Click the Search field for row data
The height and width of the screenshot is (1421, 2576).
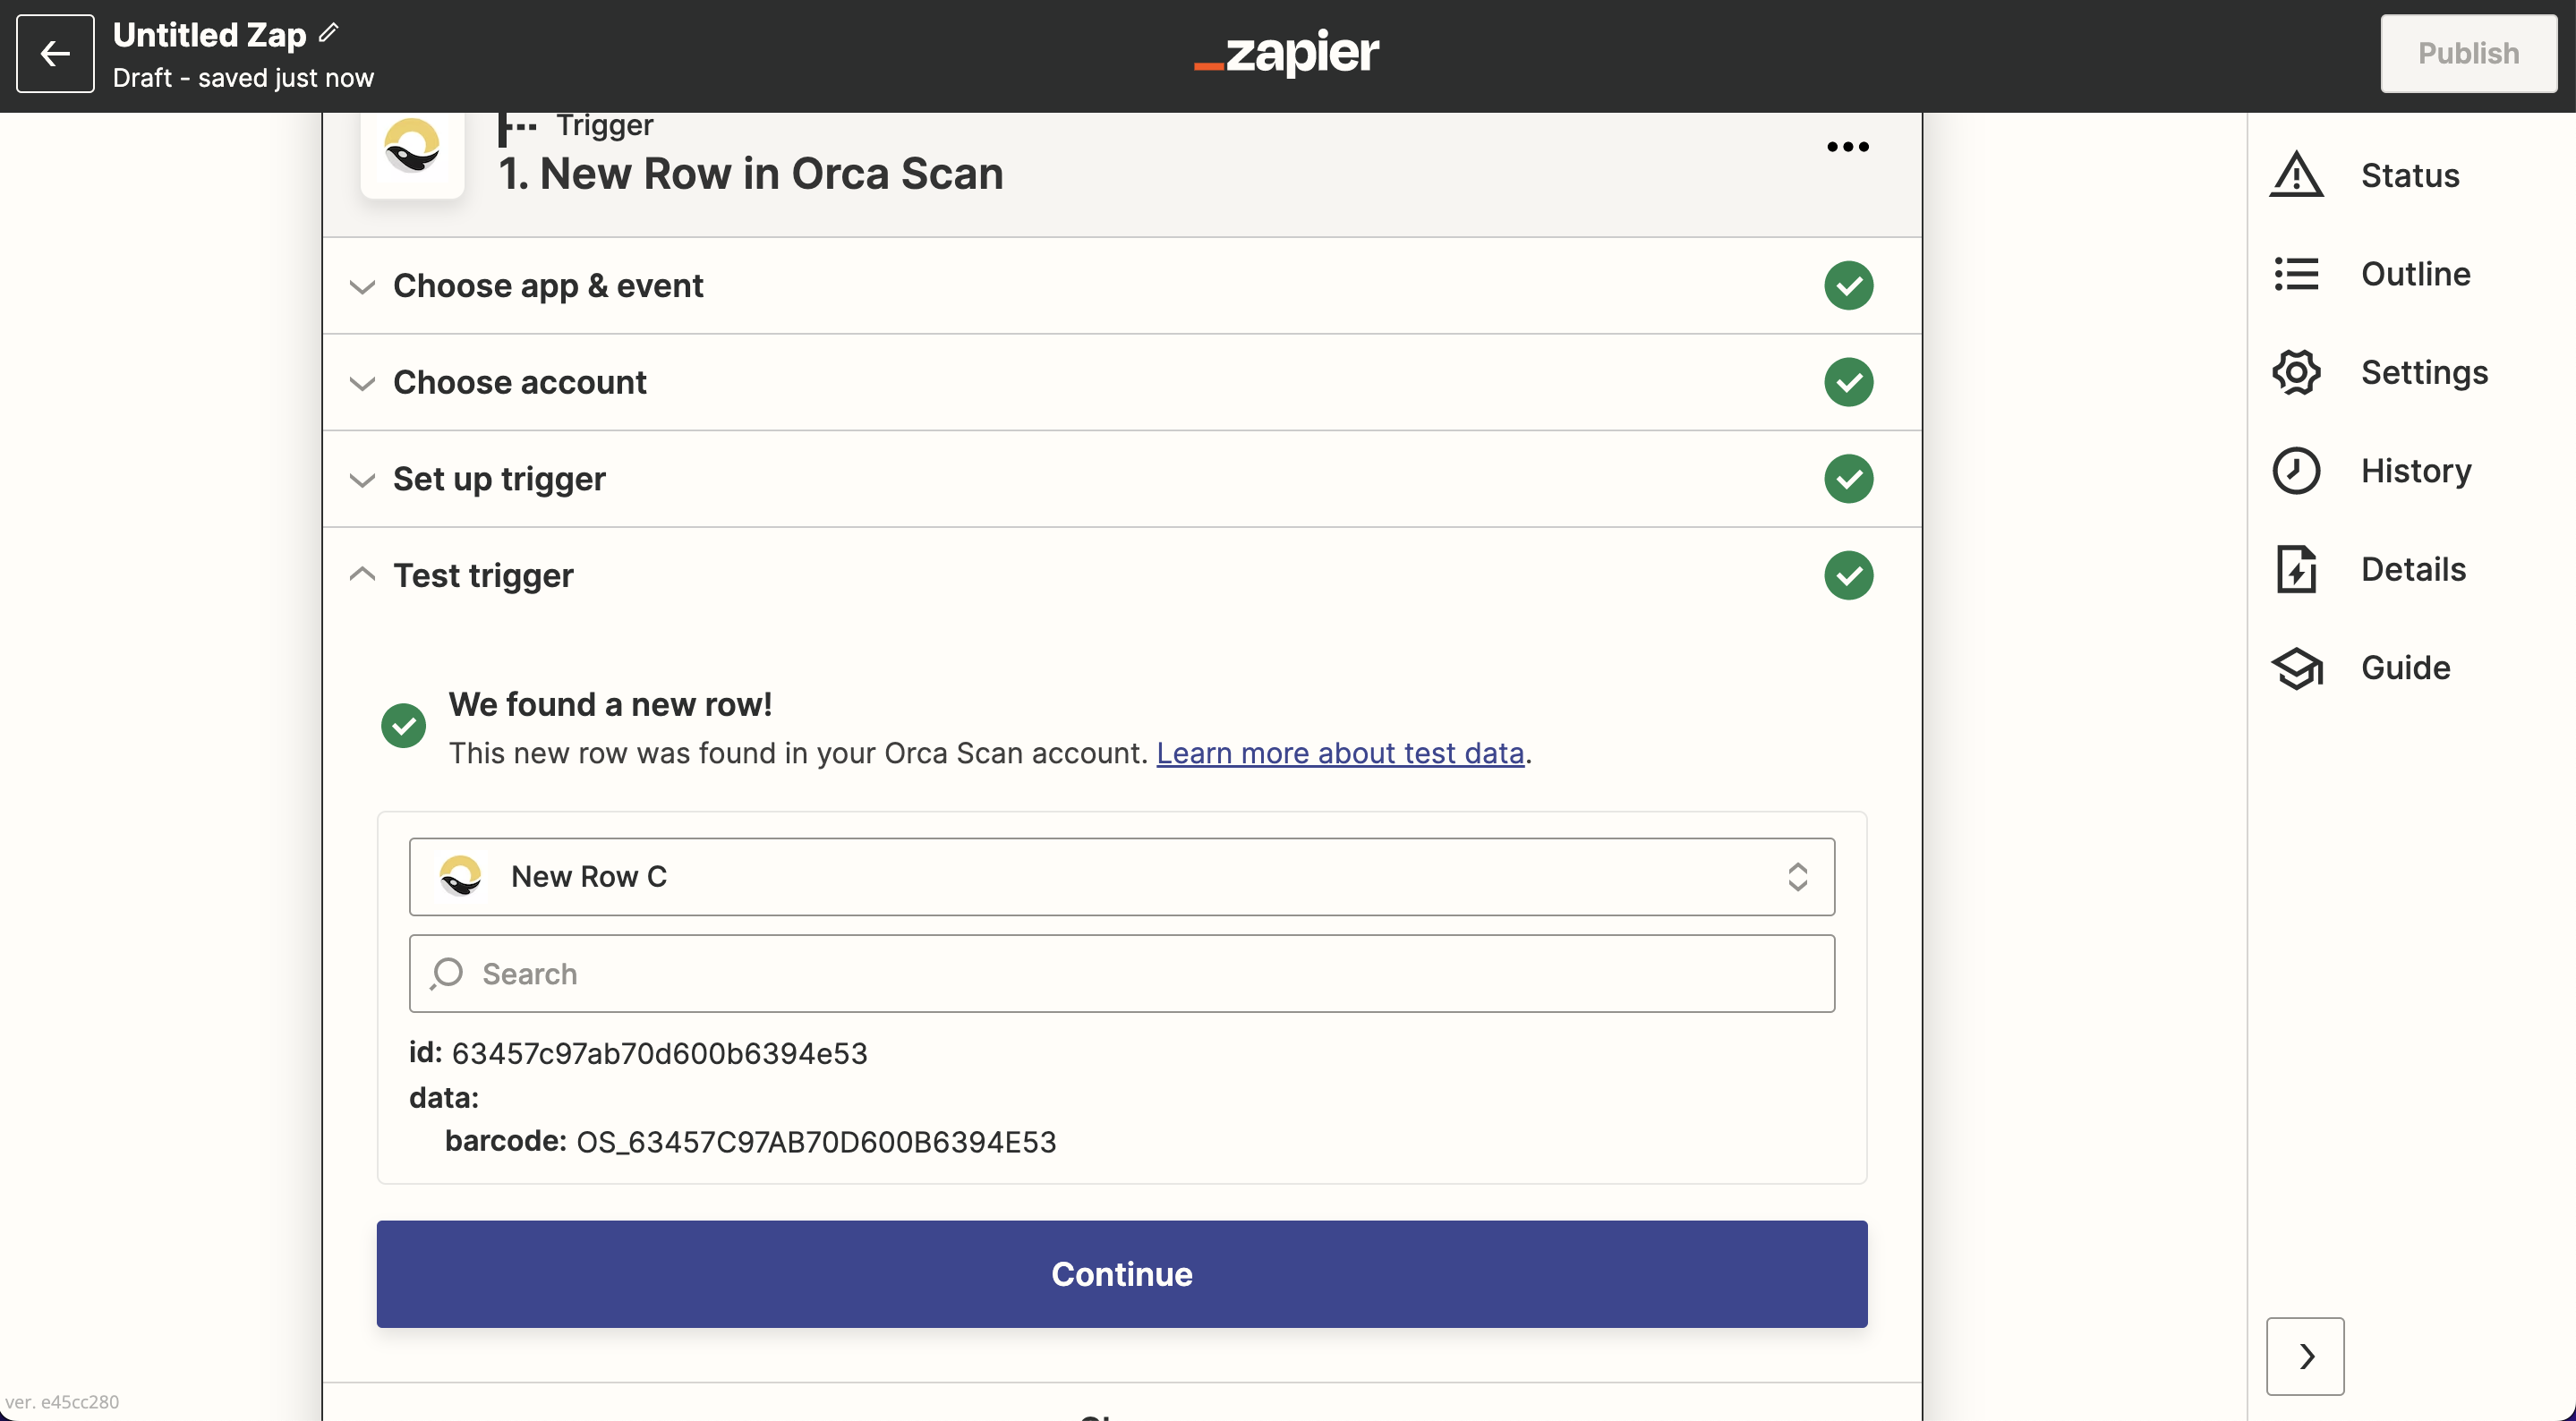(1121, 974)
